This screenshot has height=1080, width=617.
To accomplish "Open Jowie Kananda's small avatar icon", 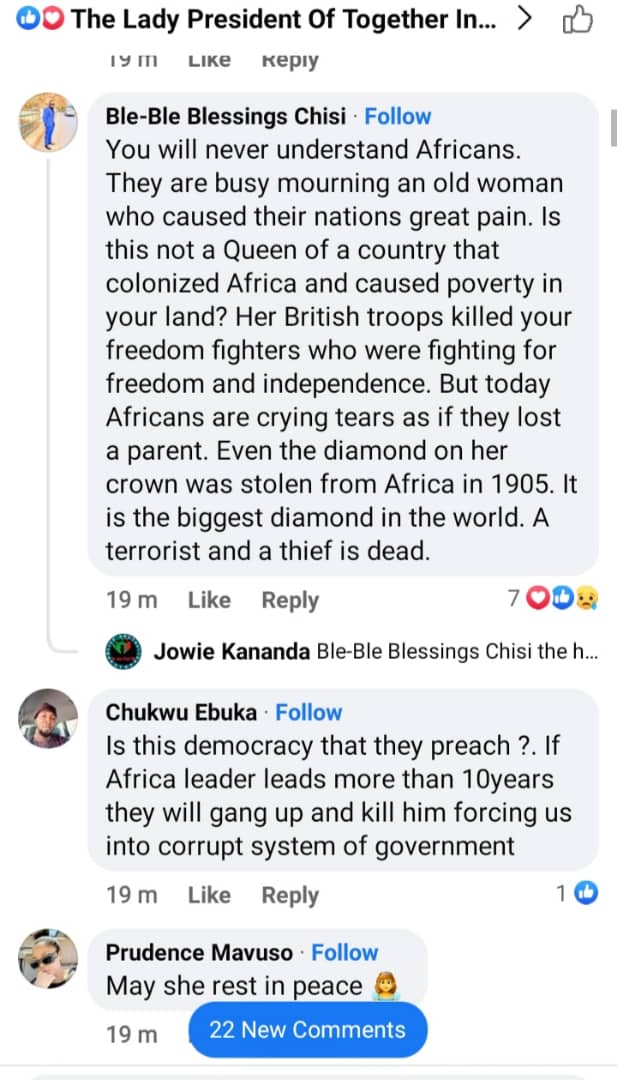I will 123,653.
